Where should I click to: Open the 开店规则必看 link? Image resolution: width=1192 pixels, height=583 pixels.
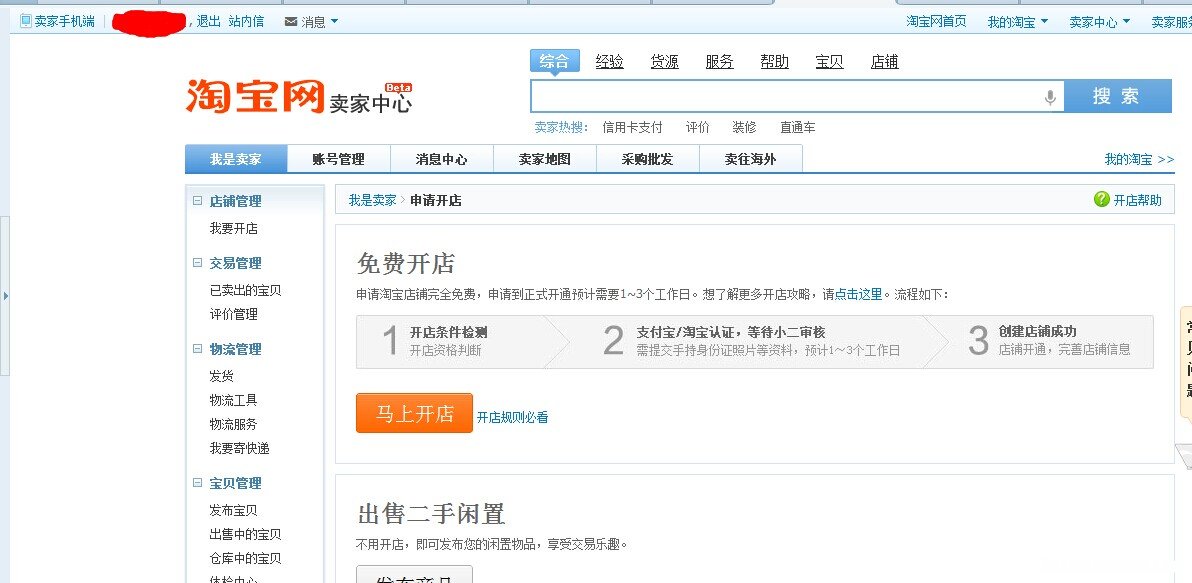pyautogui.click(x=512, y=417)
